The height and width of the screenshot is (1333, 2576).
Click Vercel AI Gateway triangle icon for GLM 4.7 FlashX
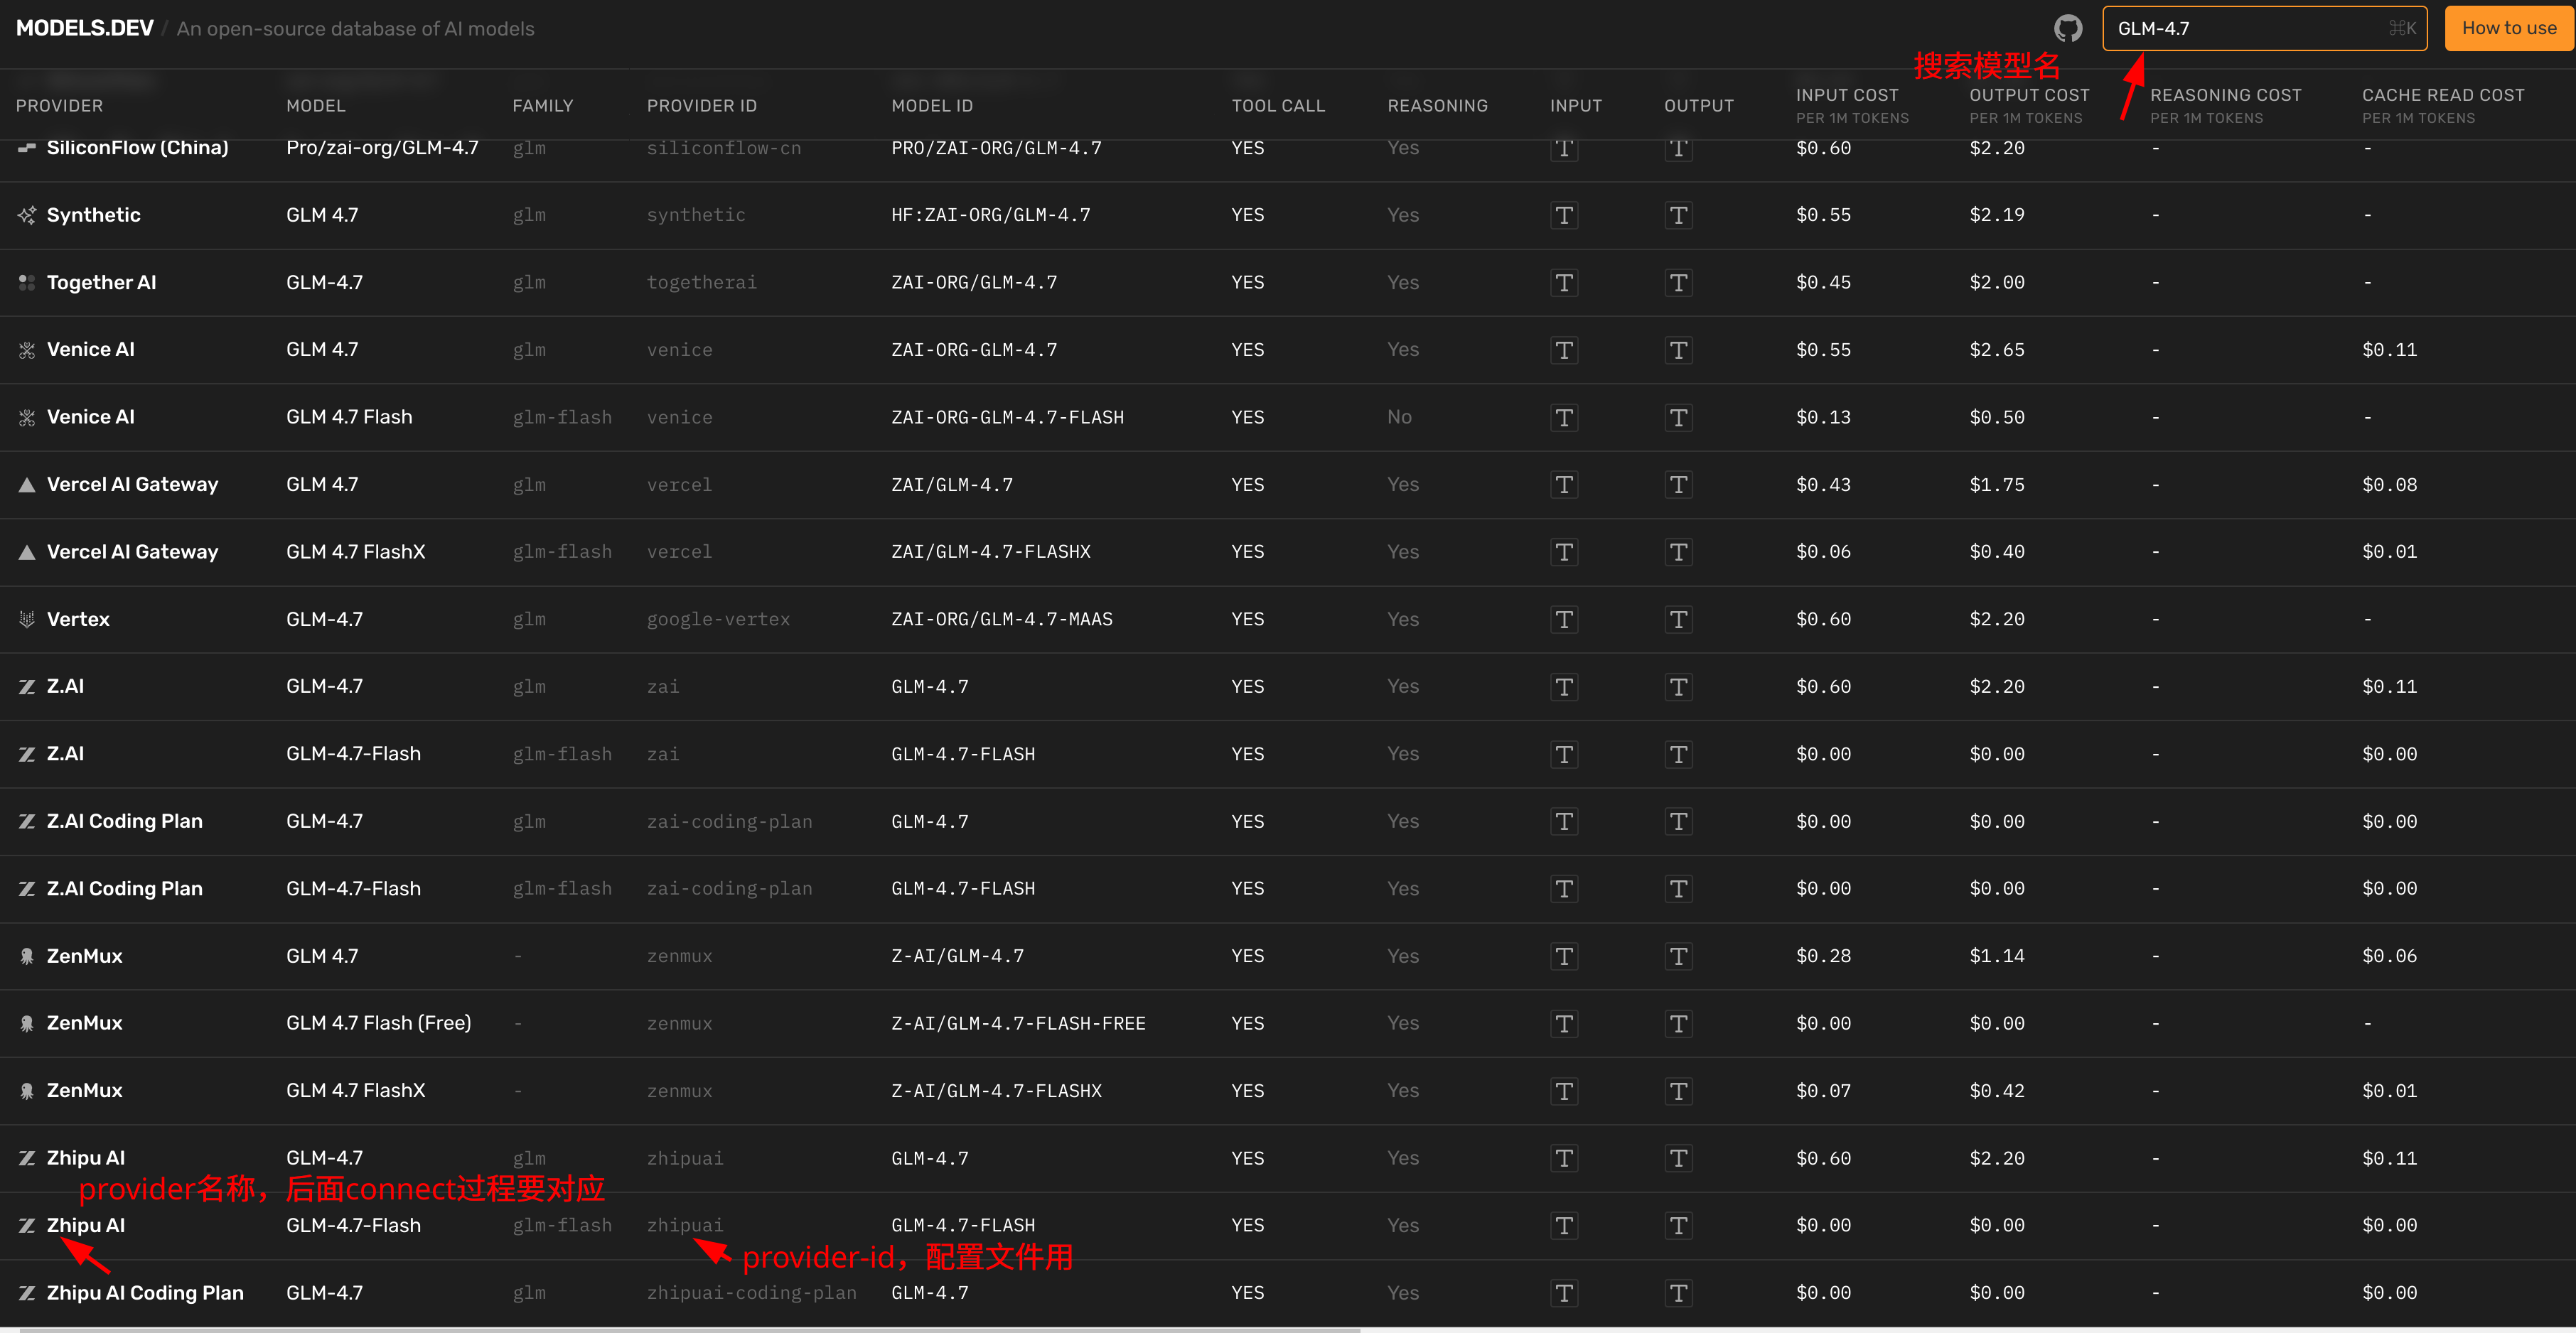coord(27,552)
